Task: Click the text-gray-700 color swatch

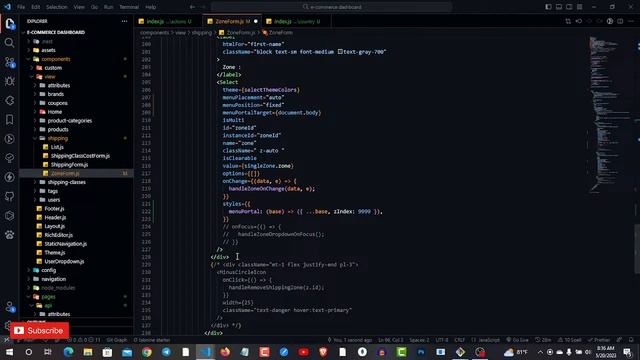Action: [x=340, y=52]
